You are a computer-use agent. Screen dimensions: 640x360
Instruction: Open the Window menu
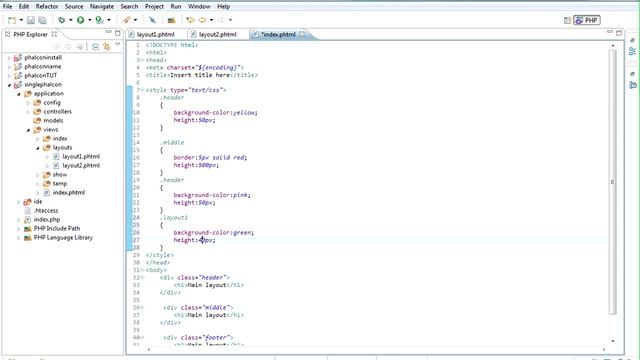pos(199,7)
